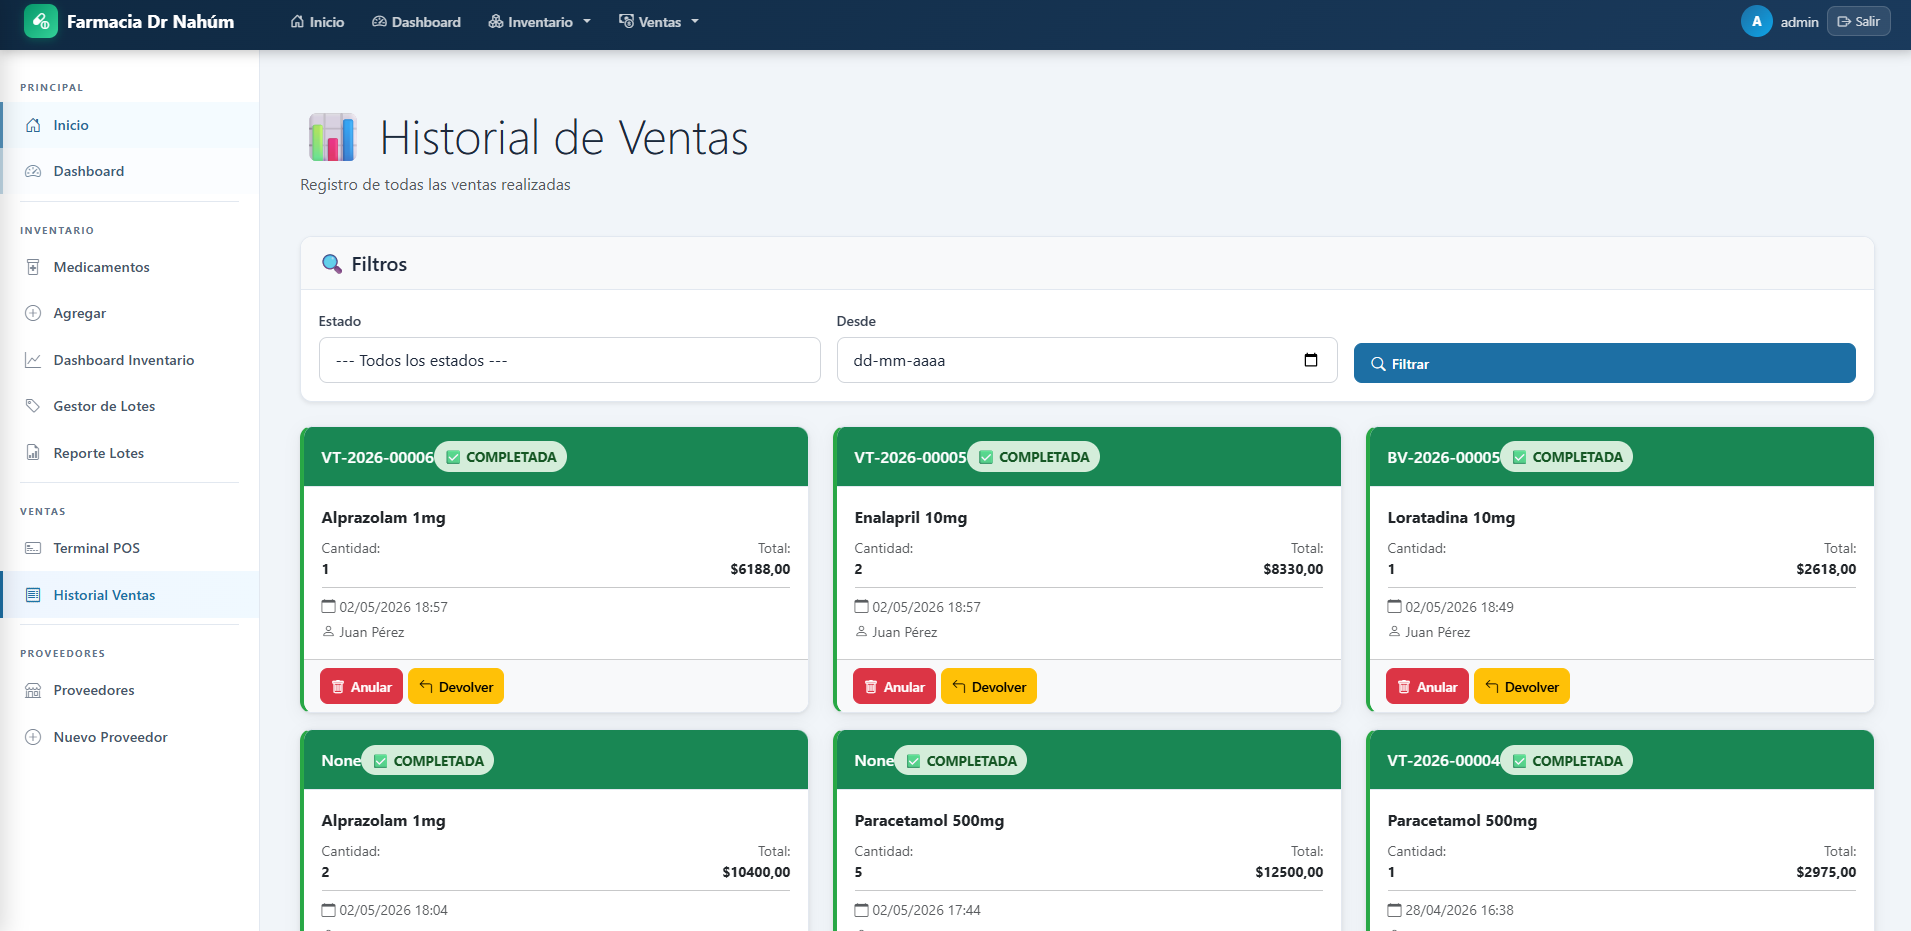The width and height of the screenshot is (1911, 931).
Task: Click the Dashboard gauge icon in top navbar
Action: [x=379, y=21]
